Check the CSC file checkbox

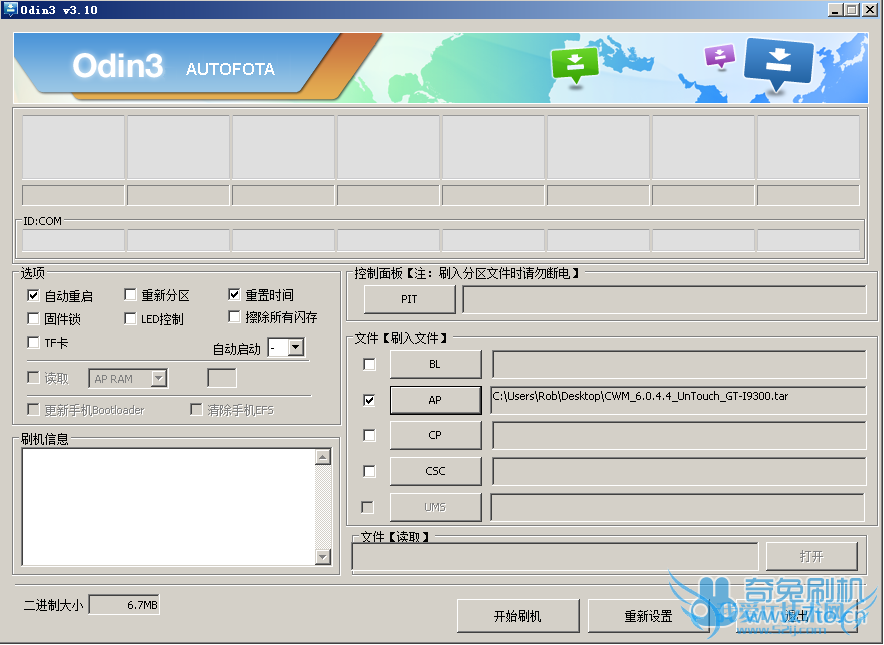(x=369, y=471)
